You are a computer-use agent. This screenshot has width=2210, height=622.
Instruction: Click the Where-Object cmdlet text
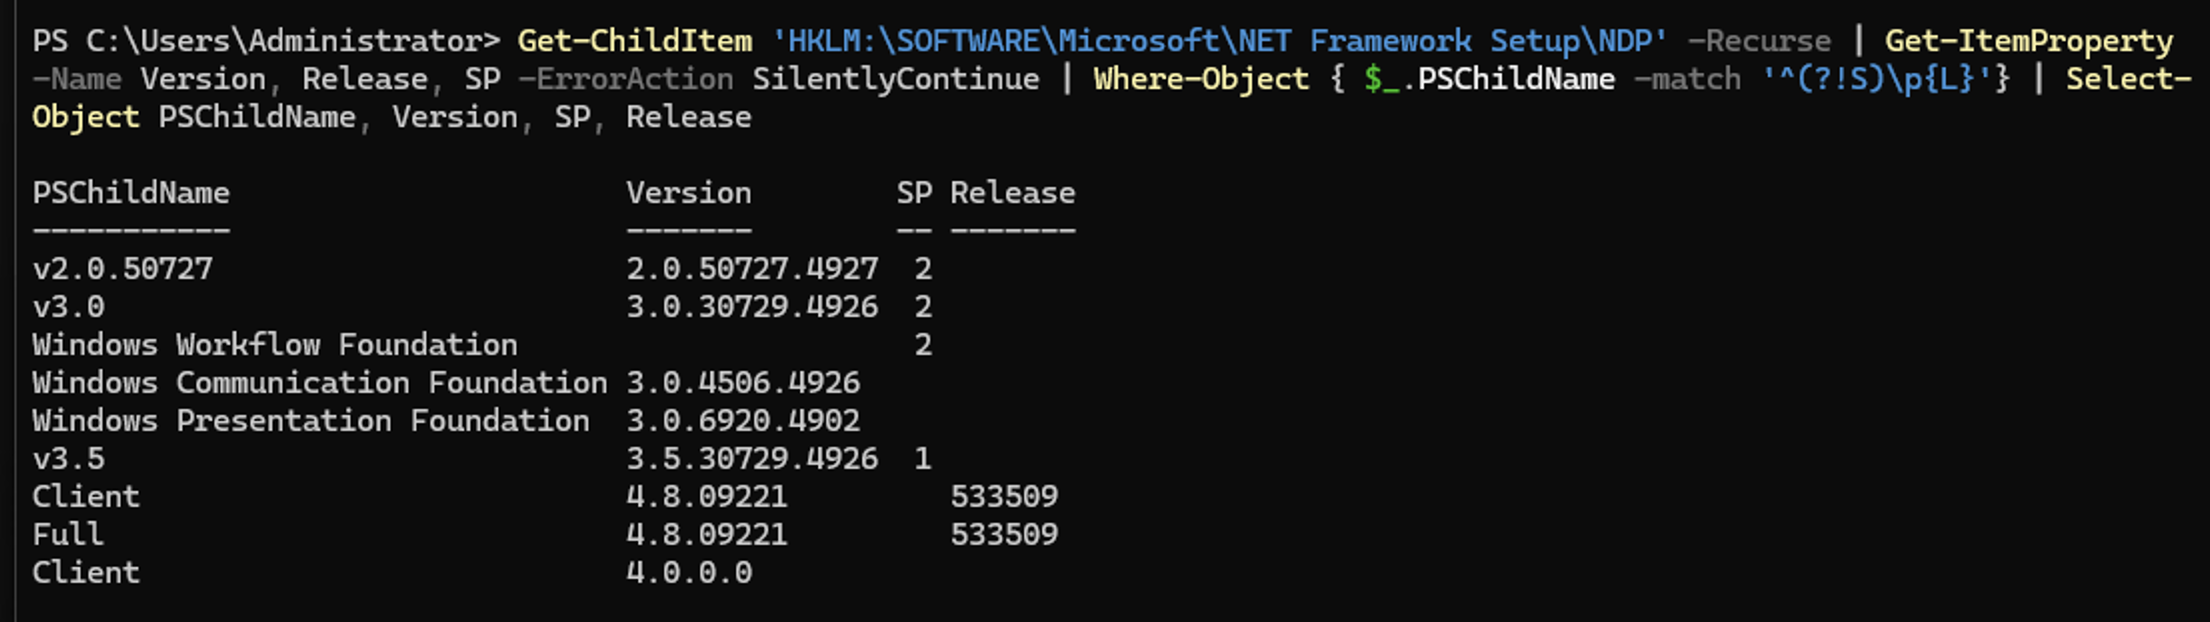coord(1200,79)
